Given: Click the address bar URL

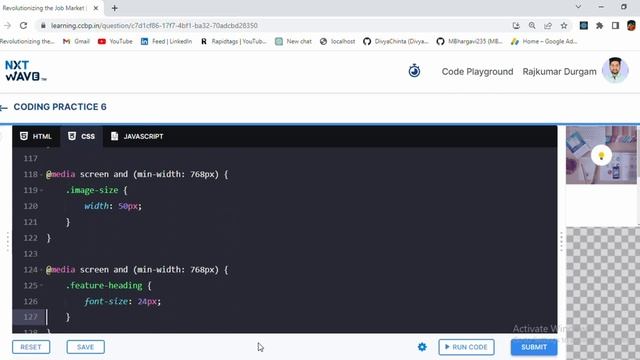Looking at the screenshot, I should tap(154, 25).
